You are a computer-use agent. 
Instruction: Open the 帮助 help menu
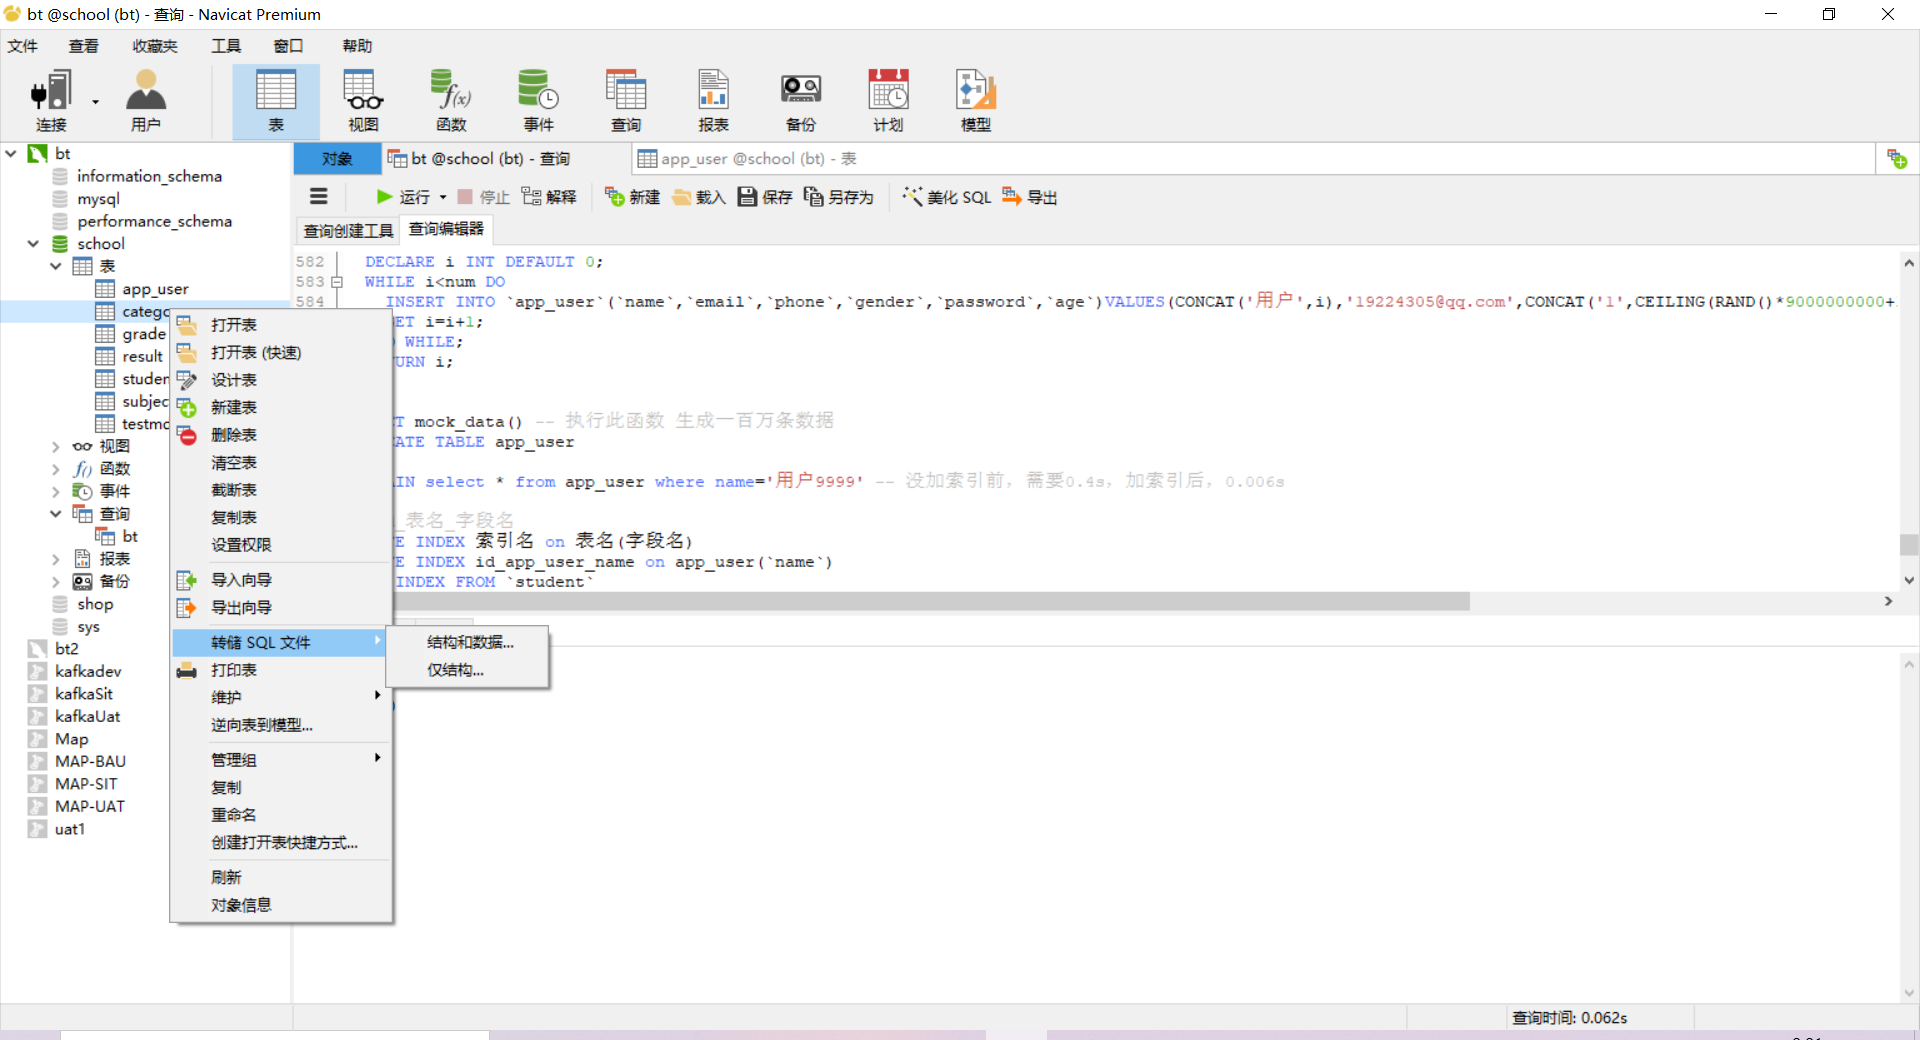[x=357, y=46]
